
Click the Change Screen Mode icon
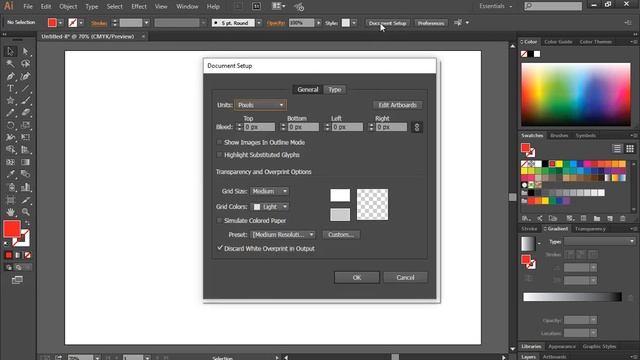pyautogui.click(x=17, y=280)
